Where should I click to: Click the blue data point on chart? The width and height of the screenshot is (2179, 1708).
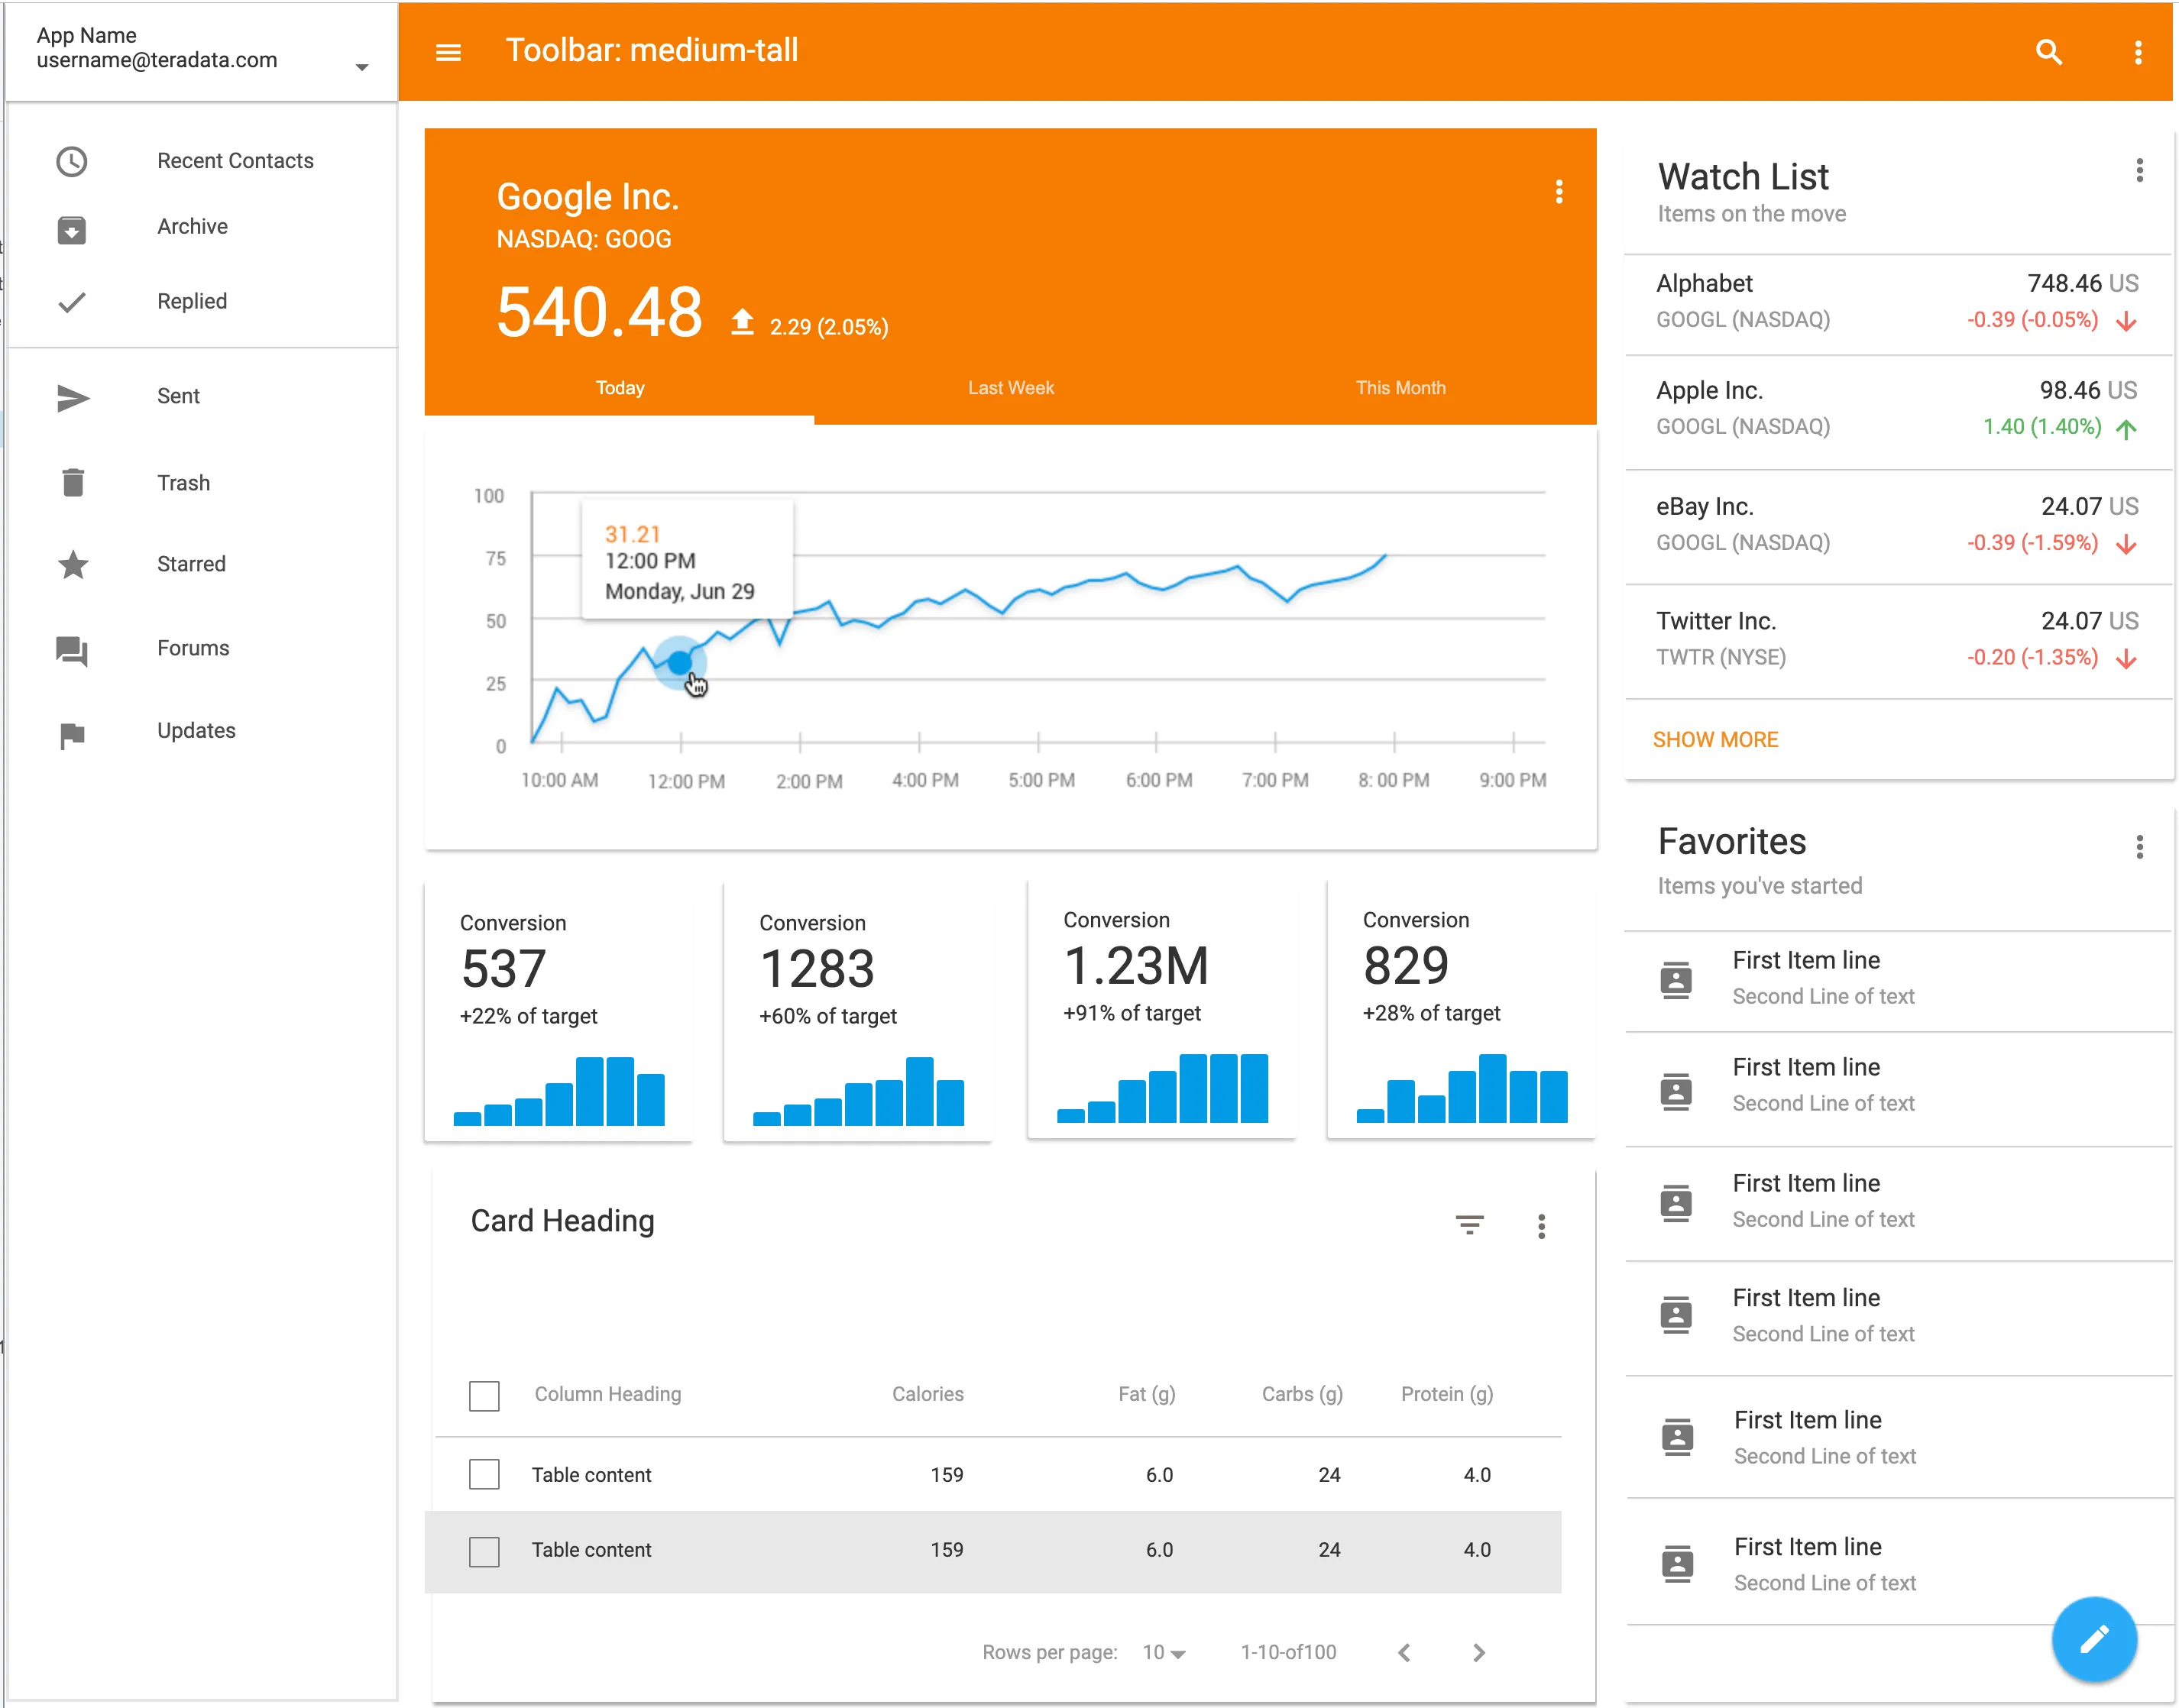point(679,662)
